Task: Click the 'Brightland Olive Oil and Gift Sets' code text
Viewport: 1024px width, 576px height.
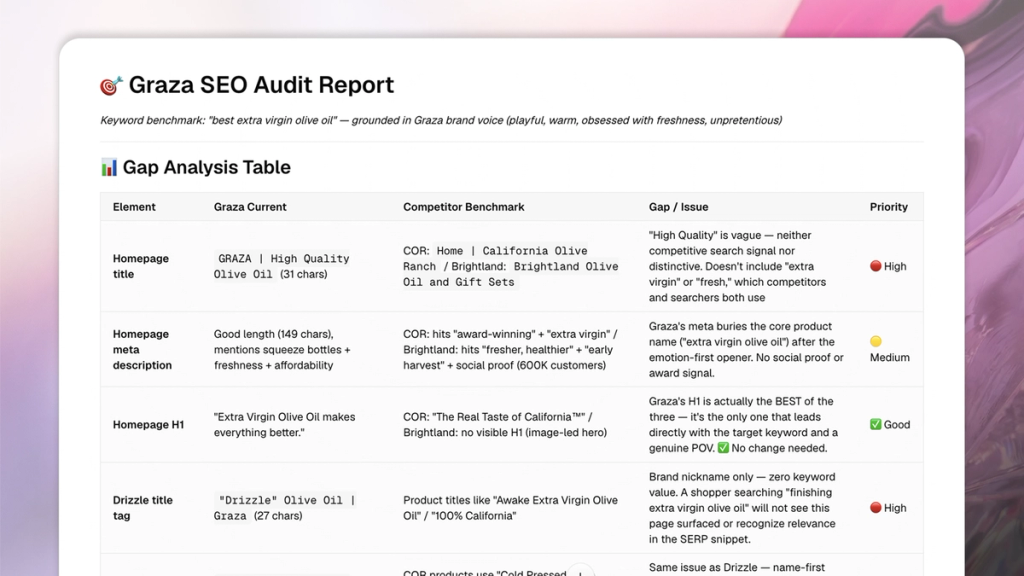Action: click(511, 274)
